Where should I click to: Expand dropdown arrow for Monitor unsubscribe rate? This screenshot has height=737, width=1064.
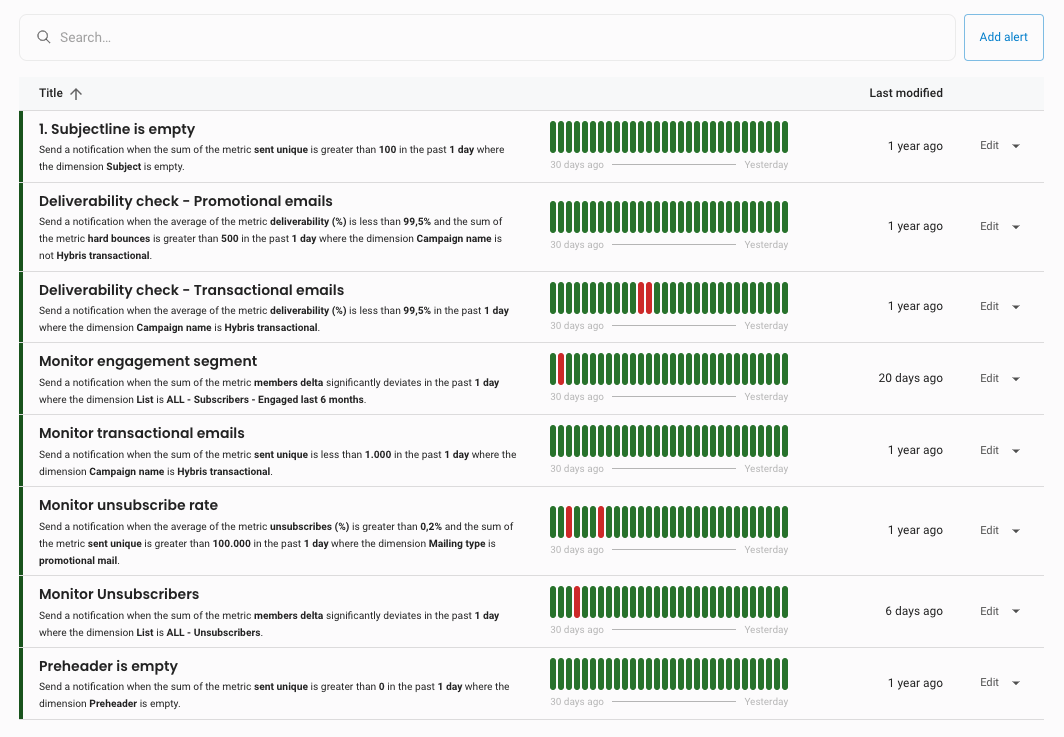1016,531
